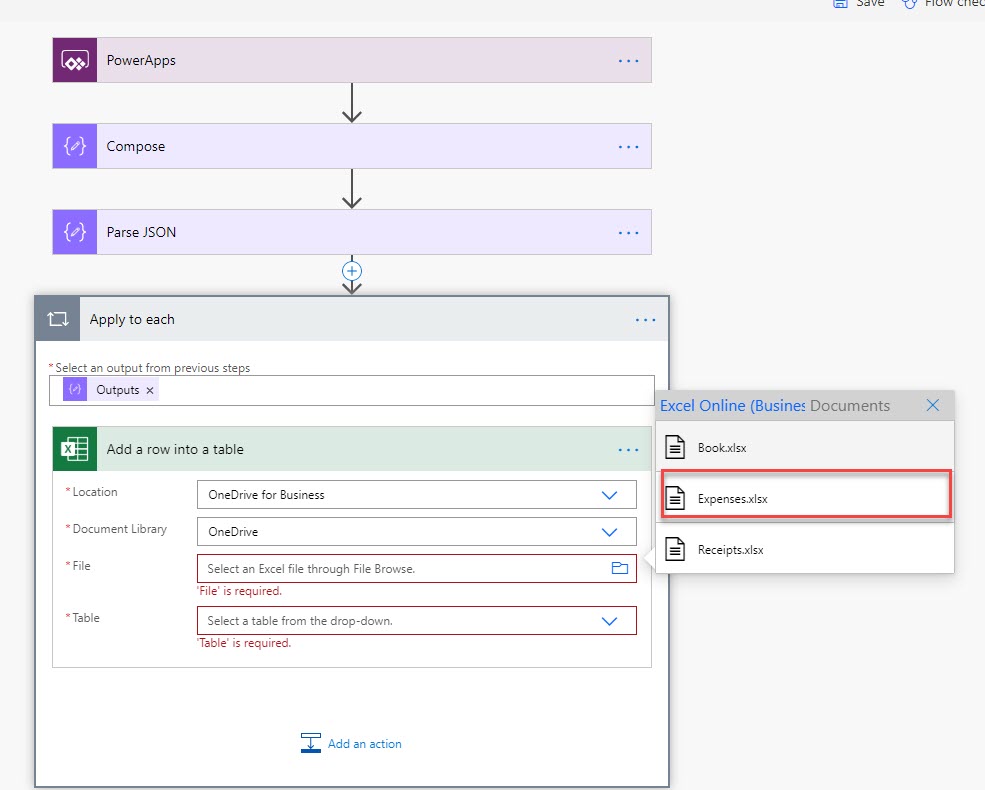
Task: Click the Parse JSON action icon
Action: [75, 233]
